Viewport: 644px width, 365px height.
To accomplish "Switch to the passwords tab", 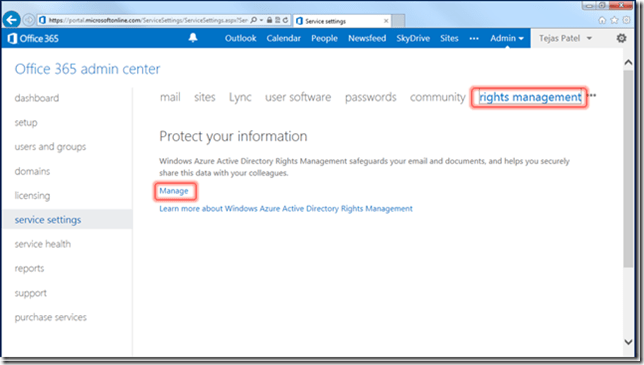I will tap(370, 97).
